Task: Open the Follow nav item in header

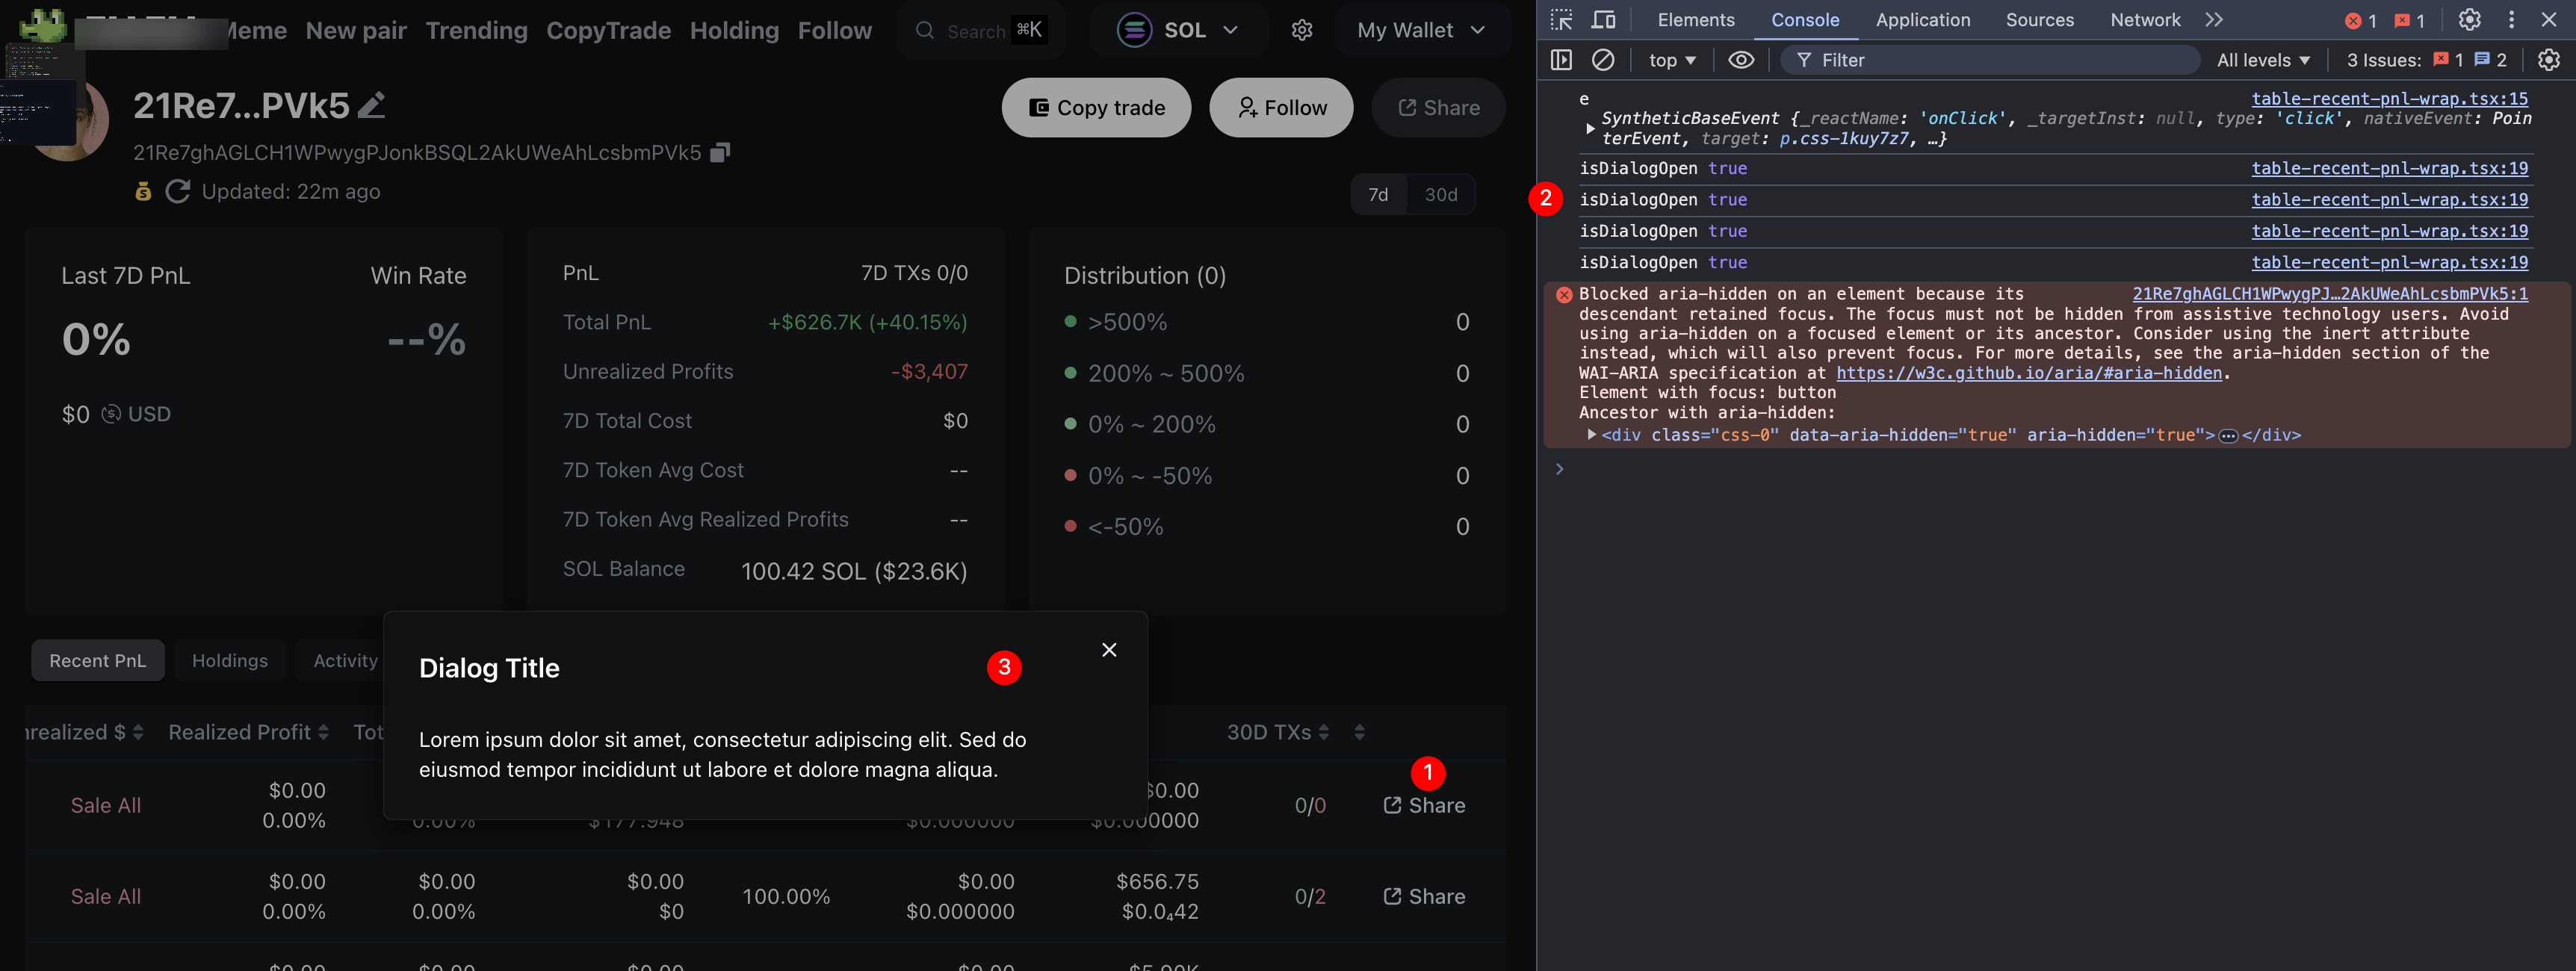Action: point(834,31)
